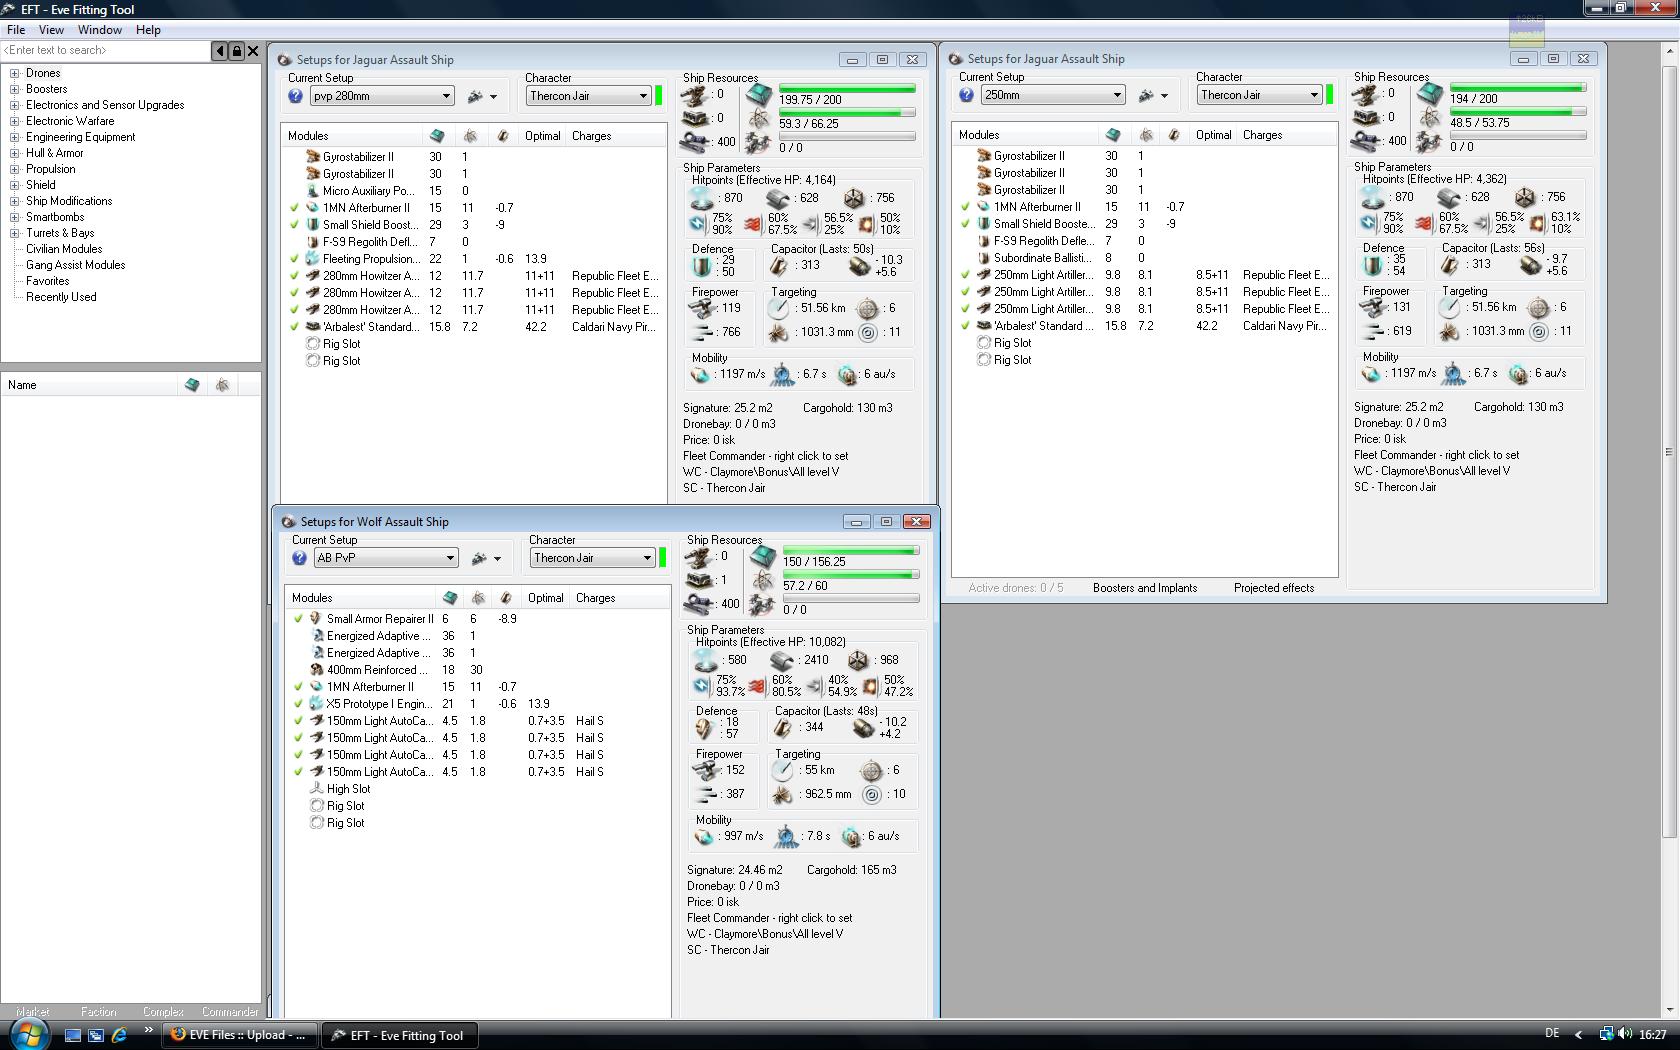Switch to the Faction tab at the bottom
This screenshot has width=1680, height=1050.
[x=98, y=1012]
